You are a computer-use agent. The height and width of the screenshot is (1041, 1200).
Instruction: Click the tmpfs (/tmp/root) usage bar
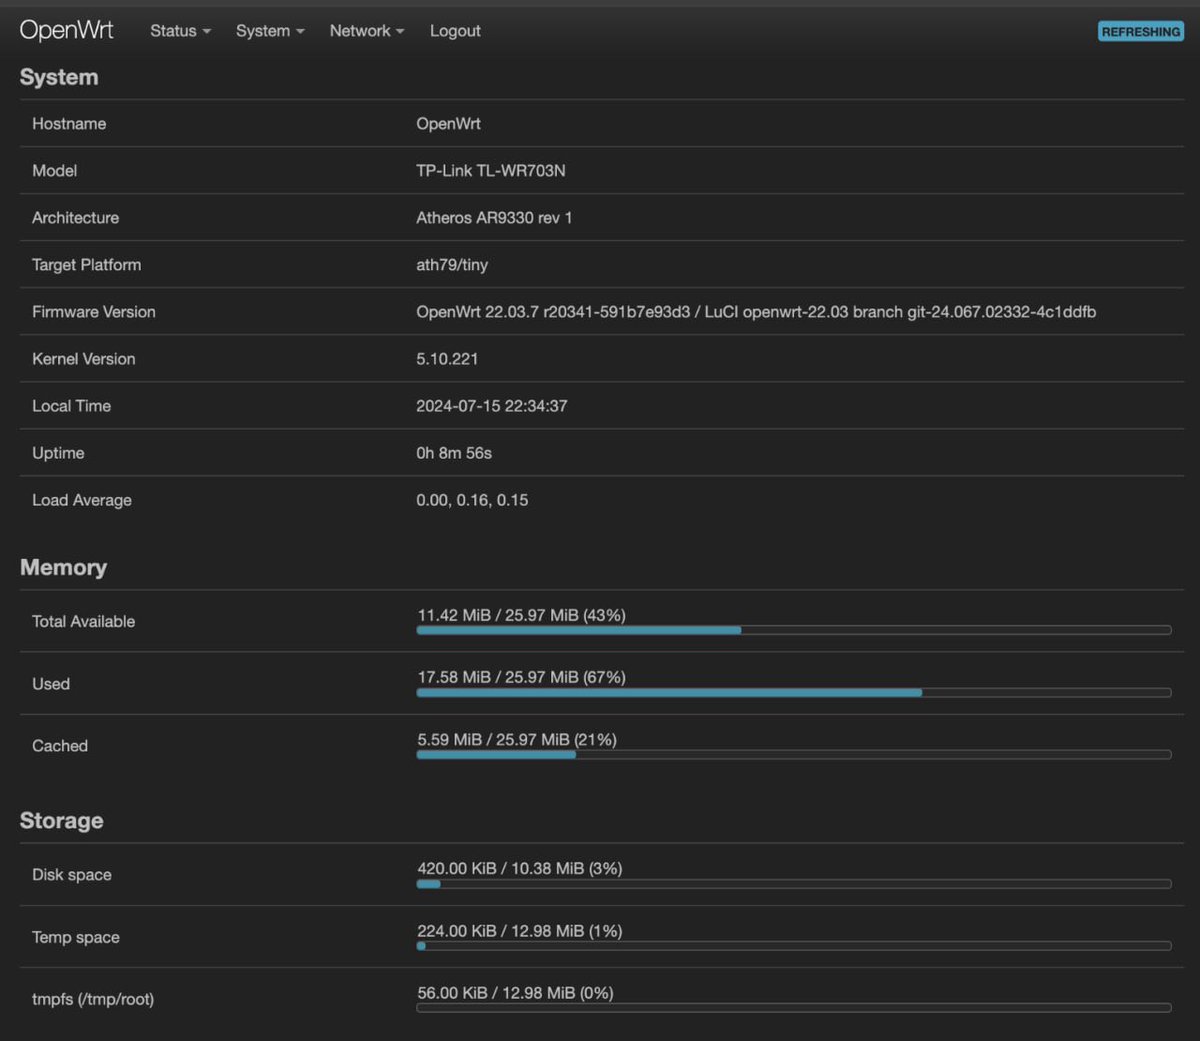click(794, 1007)
